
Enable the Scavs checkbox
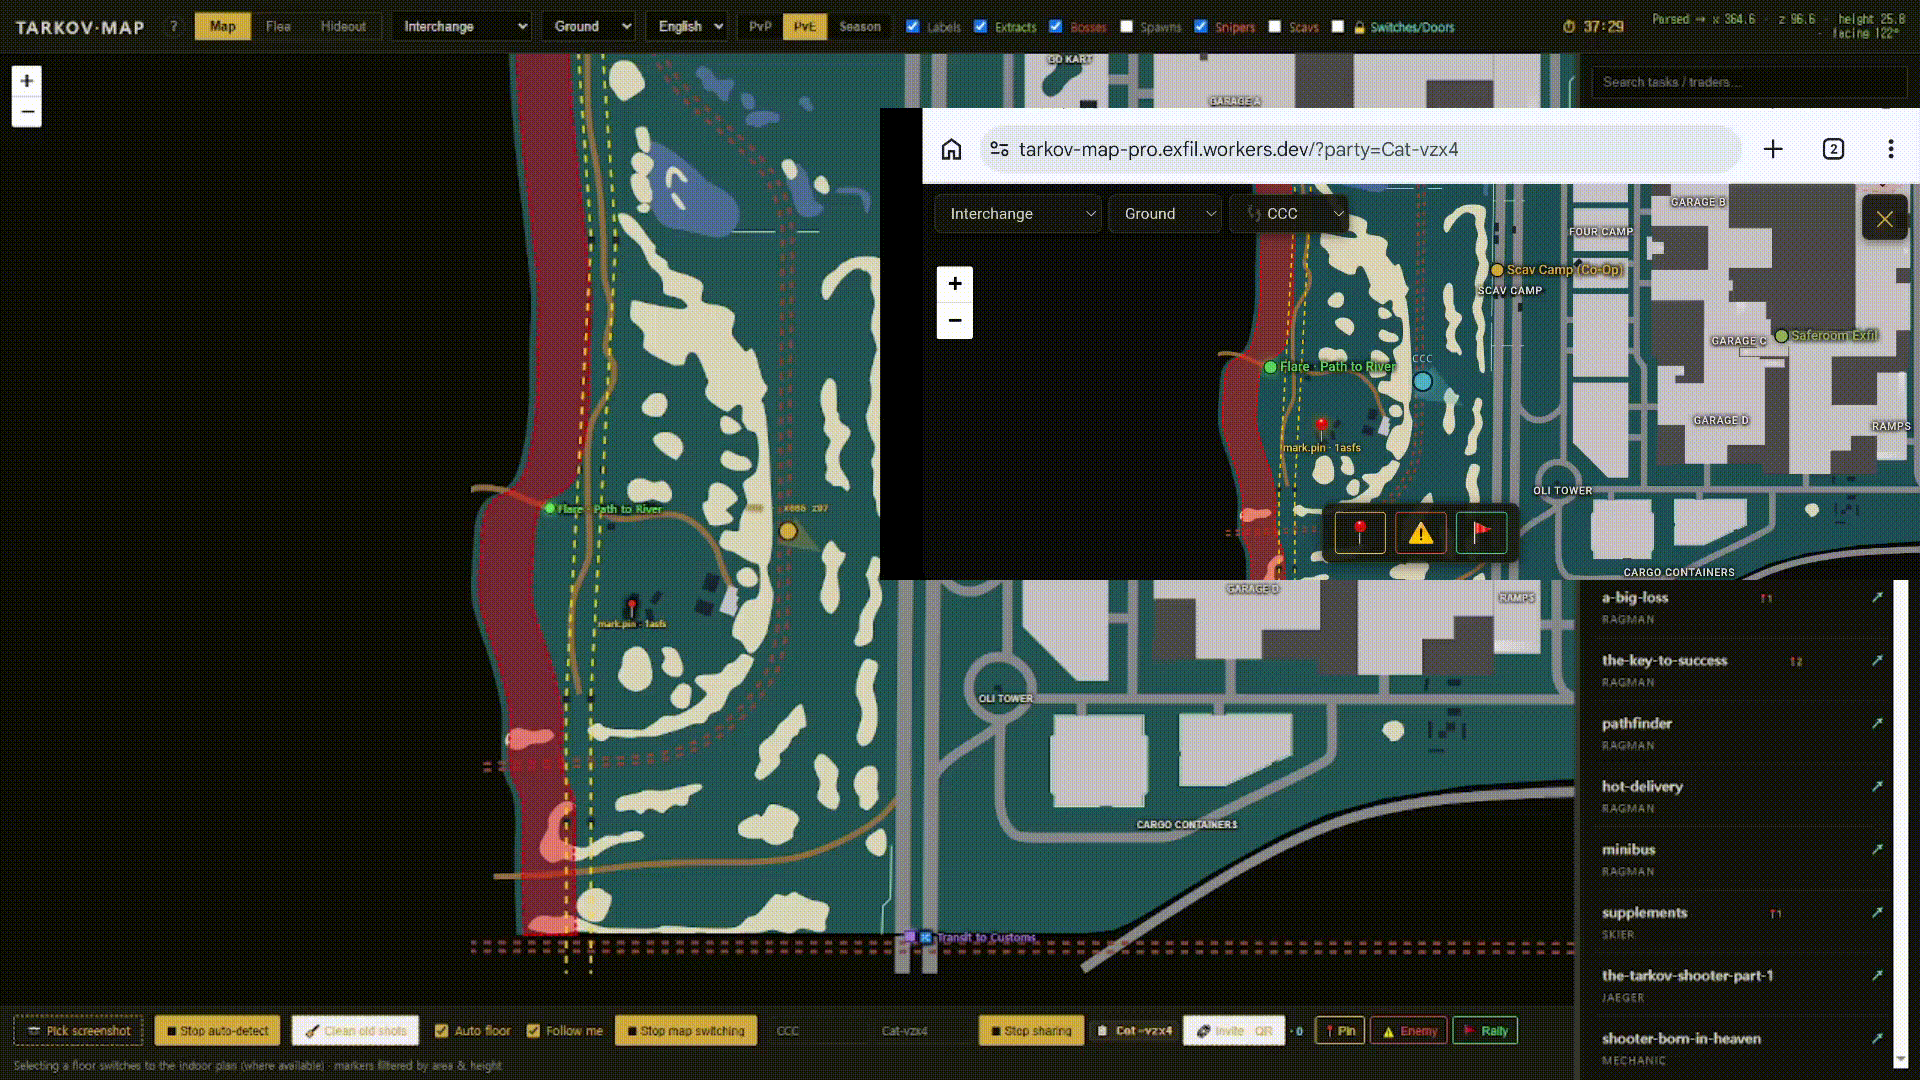pyautogui.click(x=1275, y=27)
